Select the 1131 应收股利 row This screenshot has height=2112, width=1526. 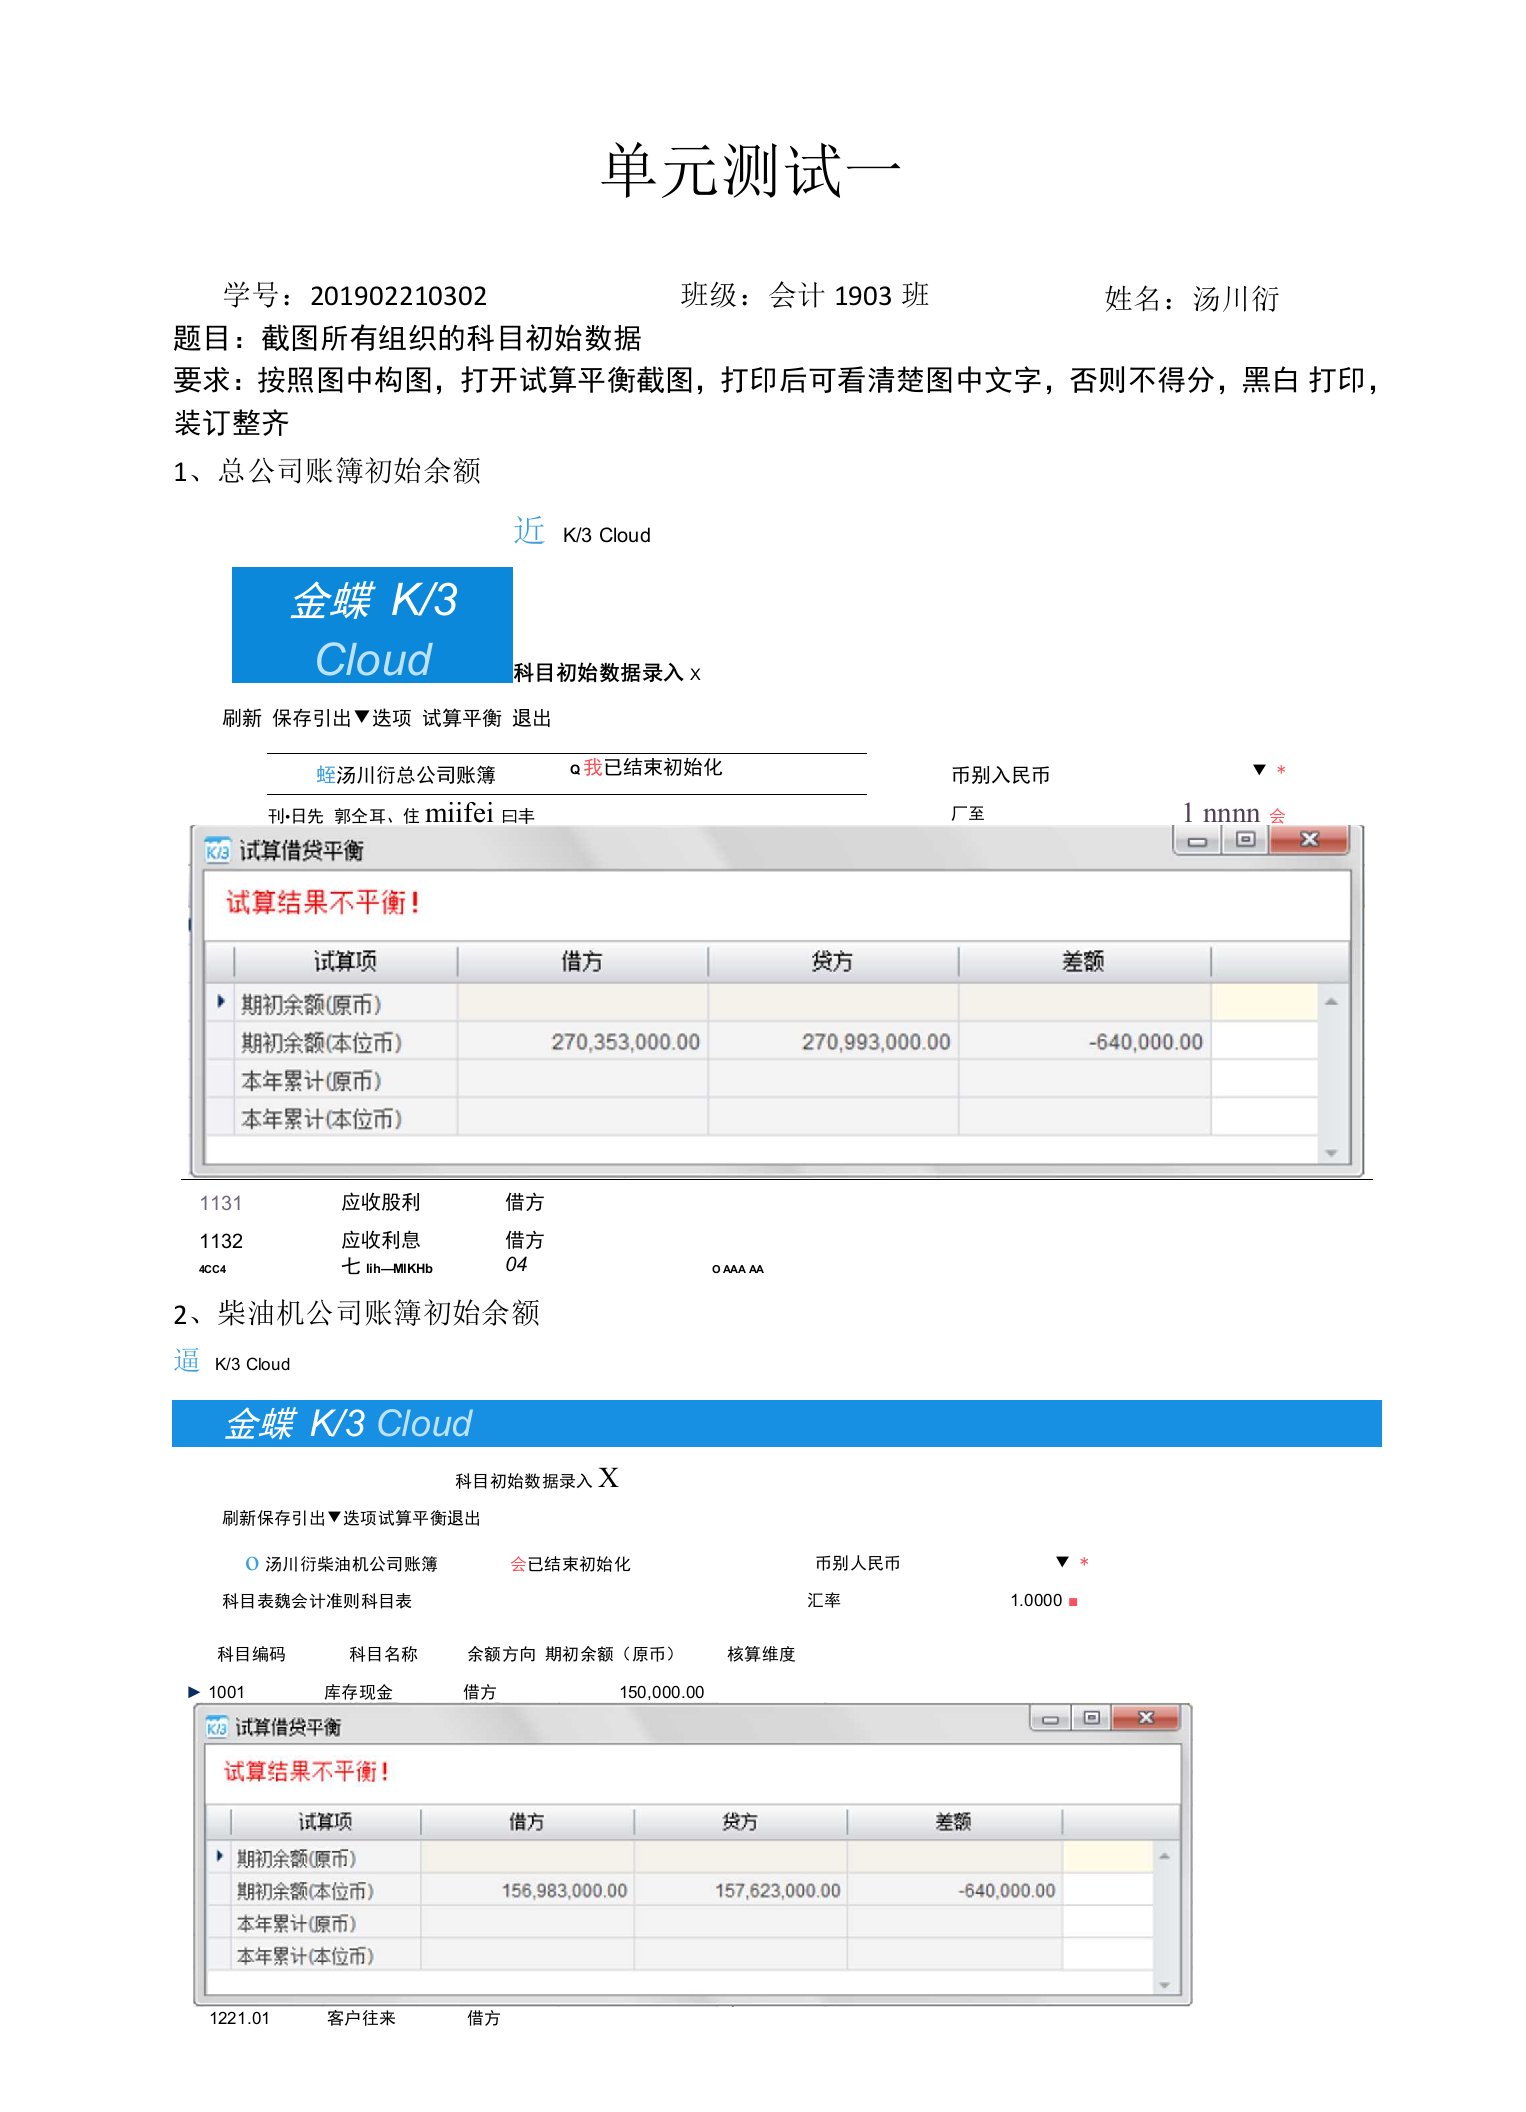point(372,1202)
